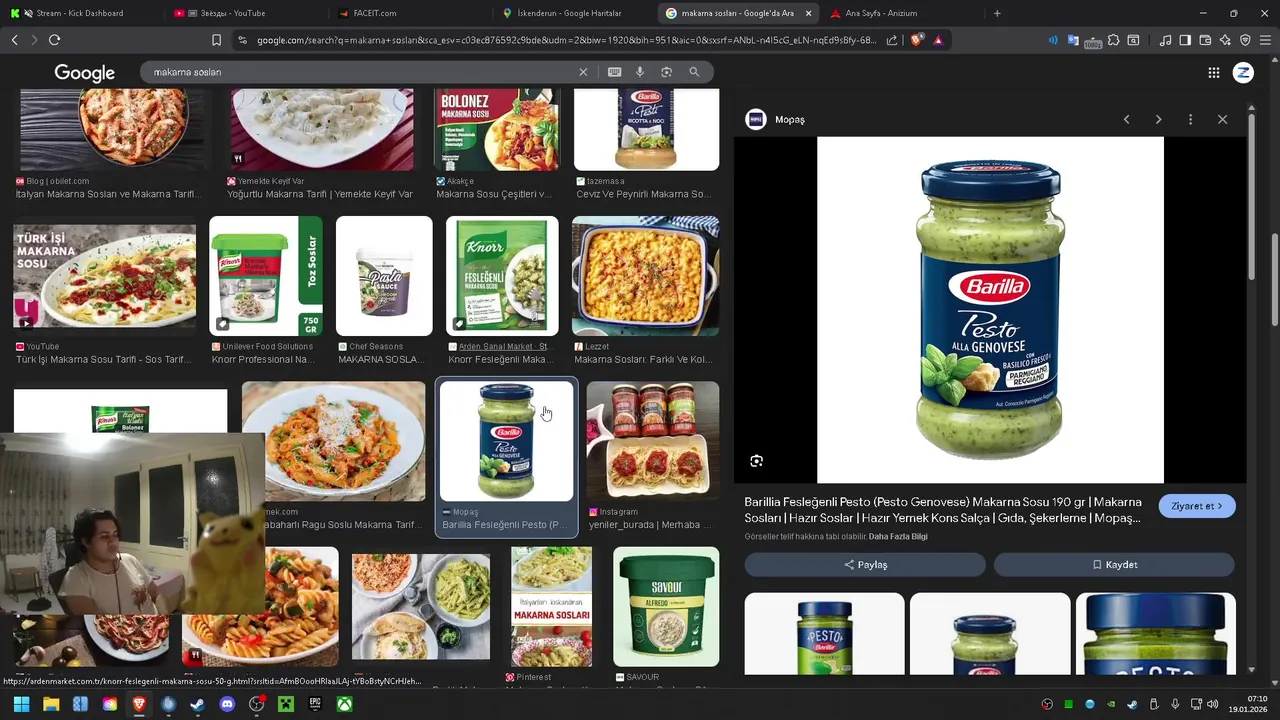Open the preview panel three-dot options menu
The width and height of the screenshot is (1280, 720).
pos(1190,119)
